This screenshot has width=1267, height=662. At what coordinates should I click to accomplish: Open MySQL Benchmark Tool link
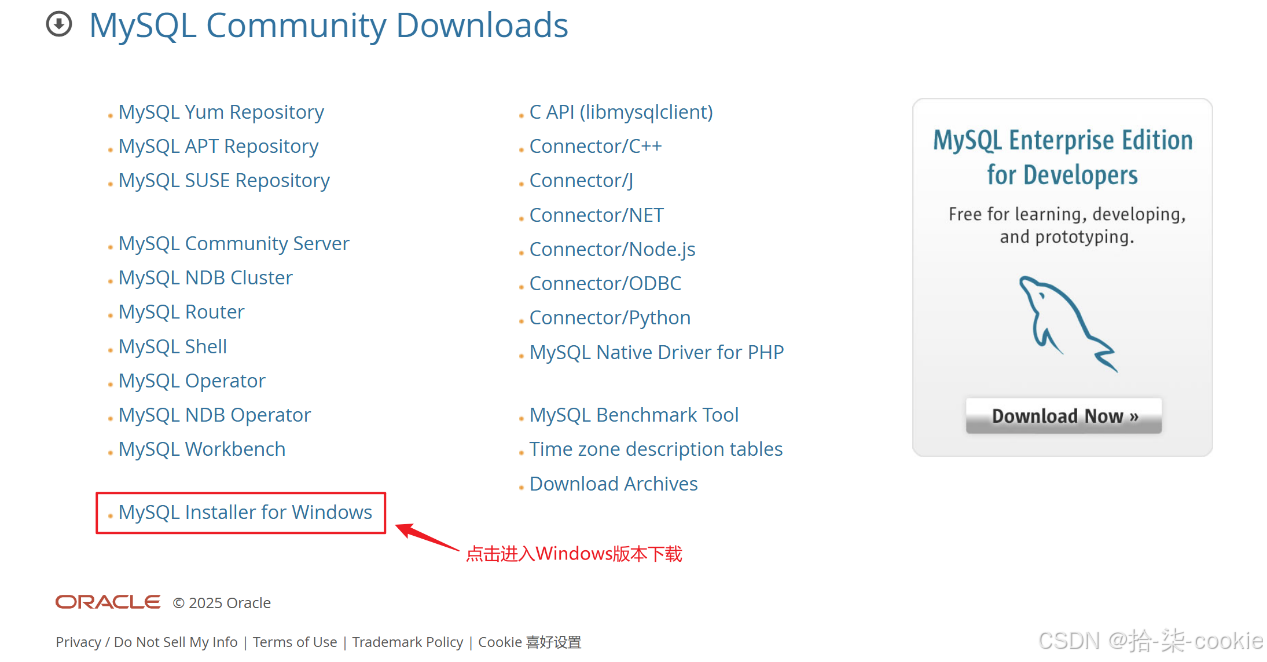634,414
